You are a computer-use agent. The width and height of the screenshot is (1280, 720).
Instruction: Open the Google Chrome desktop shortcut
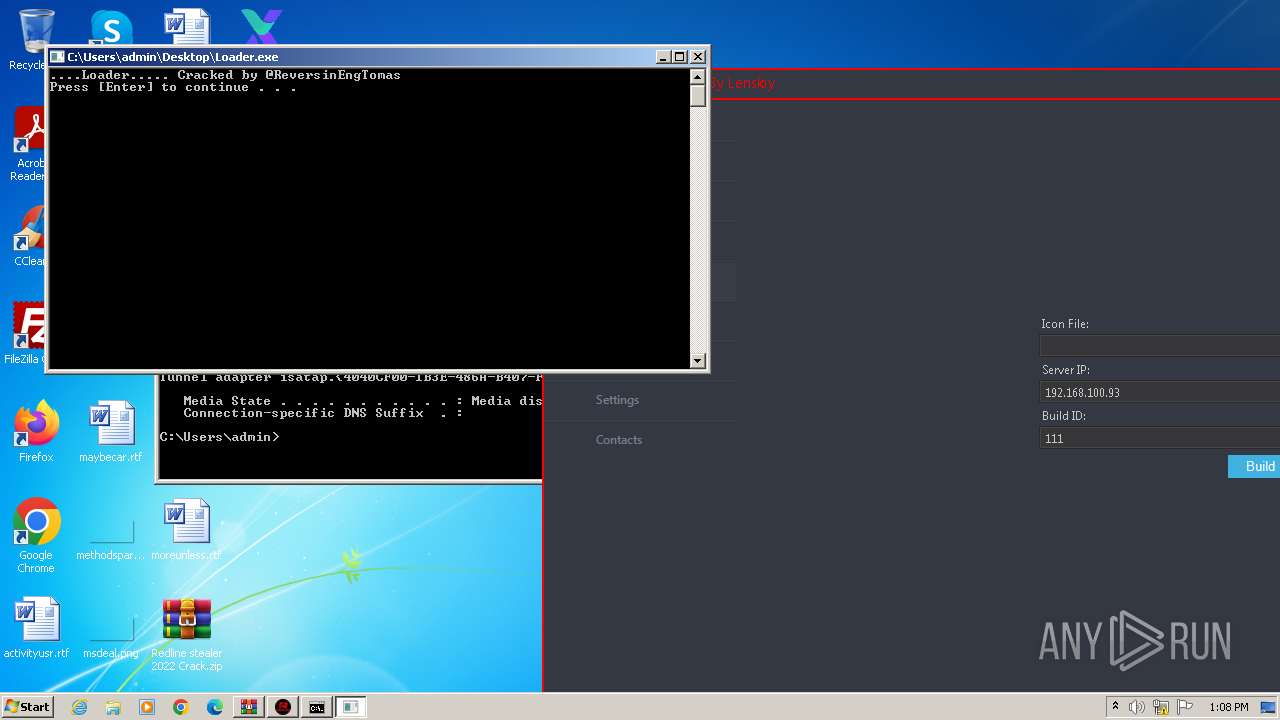point(36,536)
